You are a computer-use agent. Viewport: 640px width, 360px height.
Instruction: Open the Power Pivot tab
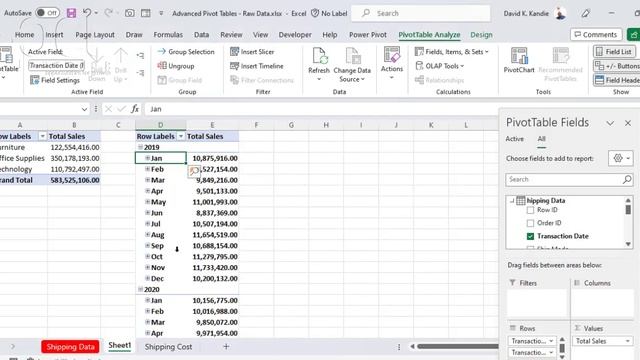coord(368,35)
